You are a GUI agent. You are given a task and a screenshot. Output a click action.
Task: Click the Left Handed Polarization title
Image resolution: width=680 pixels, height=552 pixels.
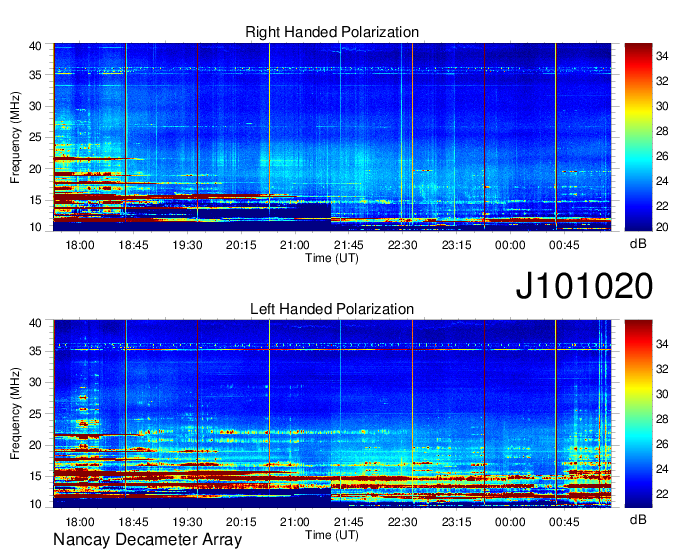332,309
